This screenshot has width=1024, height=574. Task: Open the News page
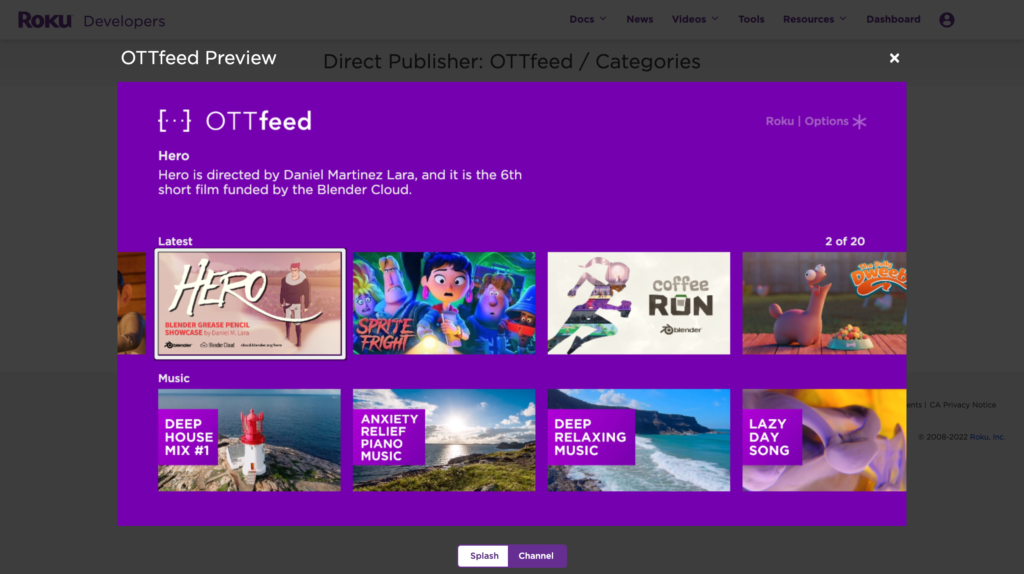pos(639,19)
